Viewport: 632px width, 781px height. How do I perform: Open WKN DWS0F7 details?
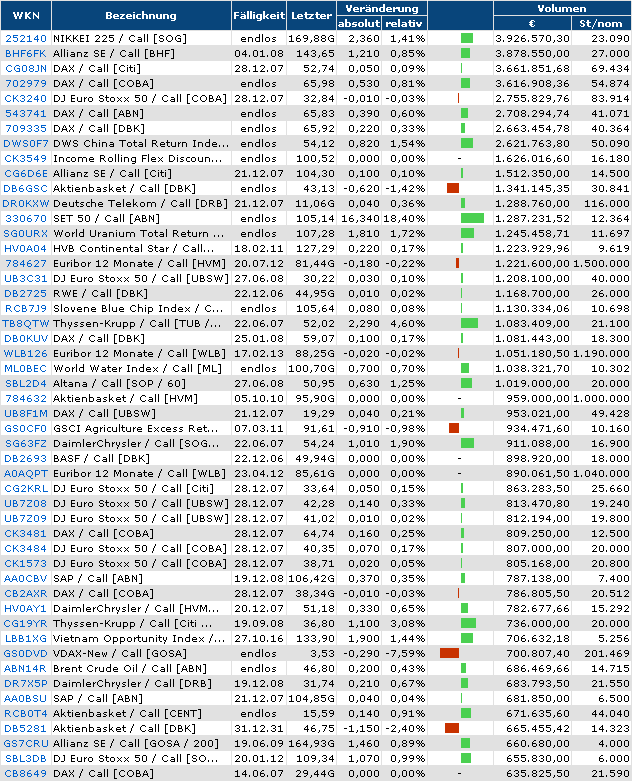click(25, 143)
